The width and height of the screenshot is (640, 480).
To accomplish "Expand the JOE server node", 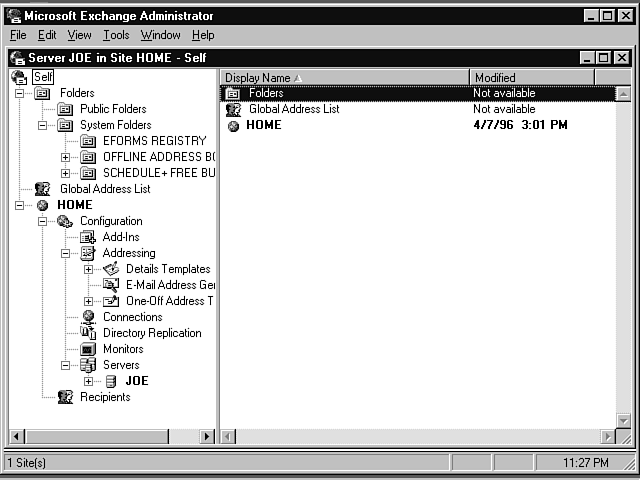I will coord(89,381).
